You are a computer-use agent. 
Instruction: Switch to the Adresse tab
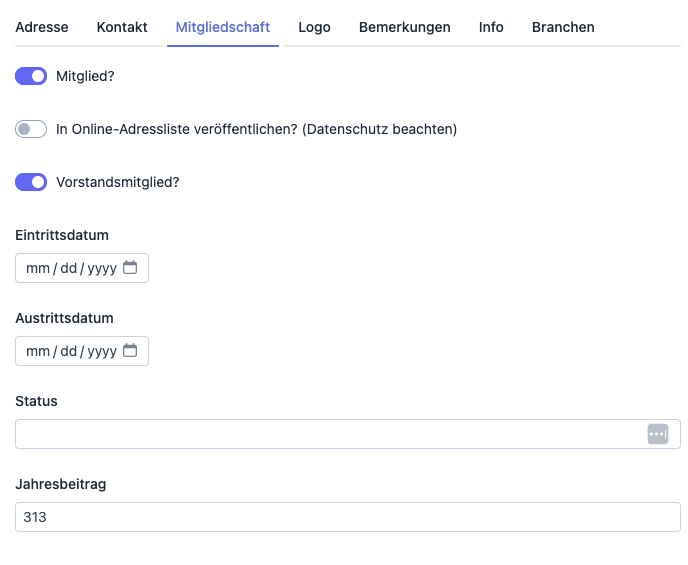42,27
